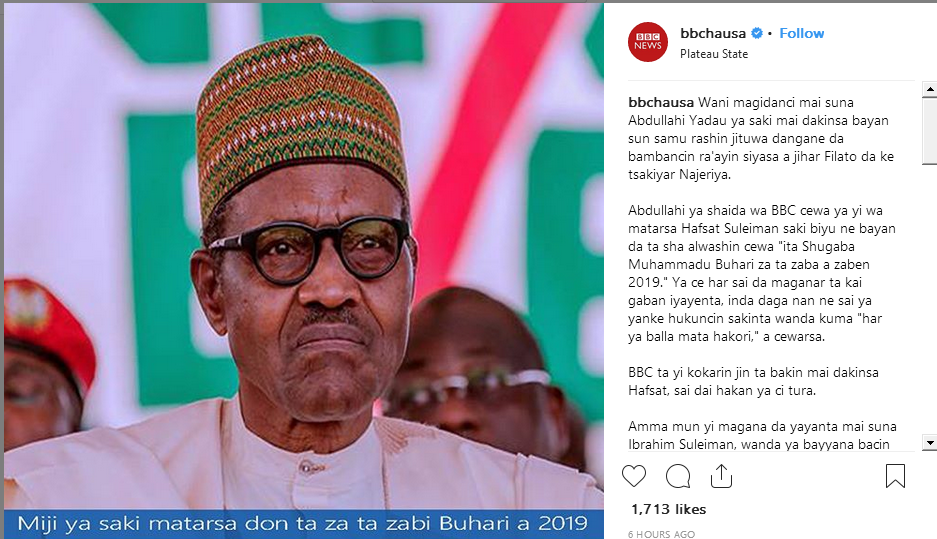Click the bold bbchausa name in the caption
This screenshot has height=539, width=937.
point(661,103)
